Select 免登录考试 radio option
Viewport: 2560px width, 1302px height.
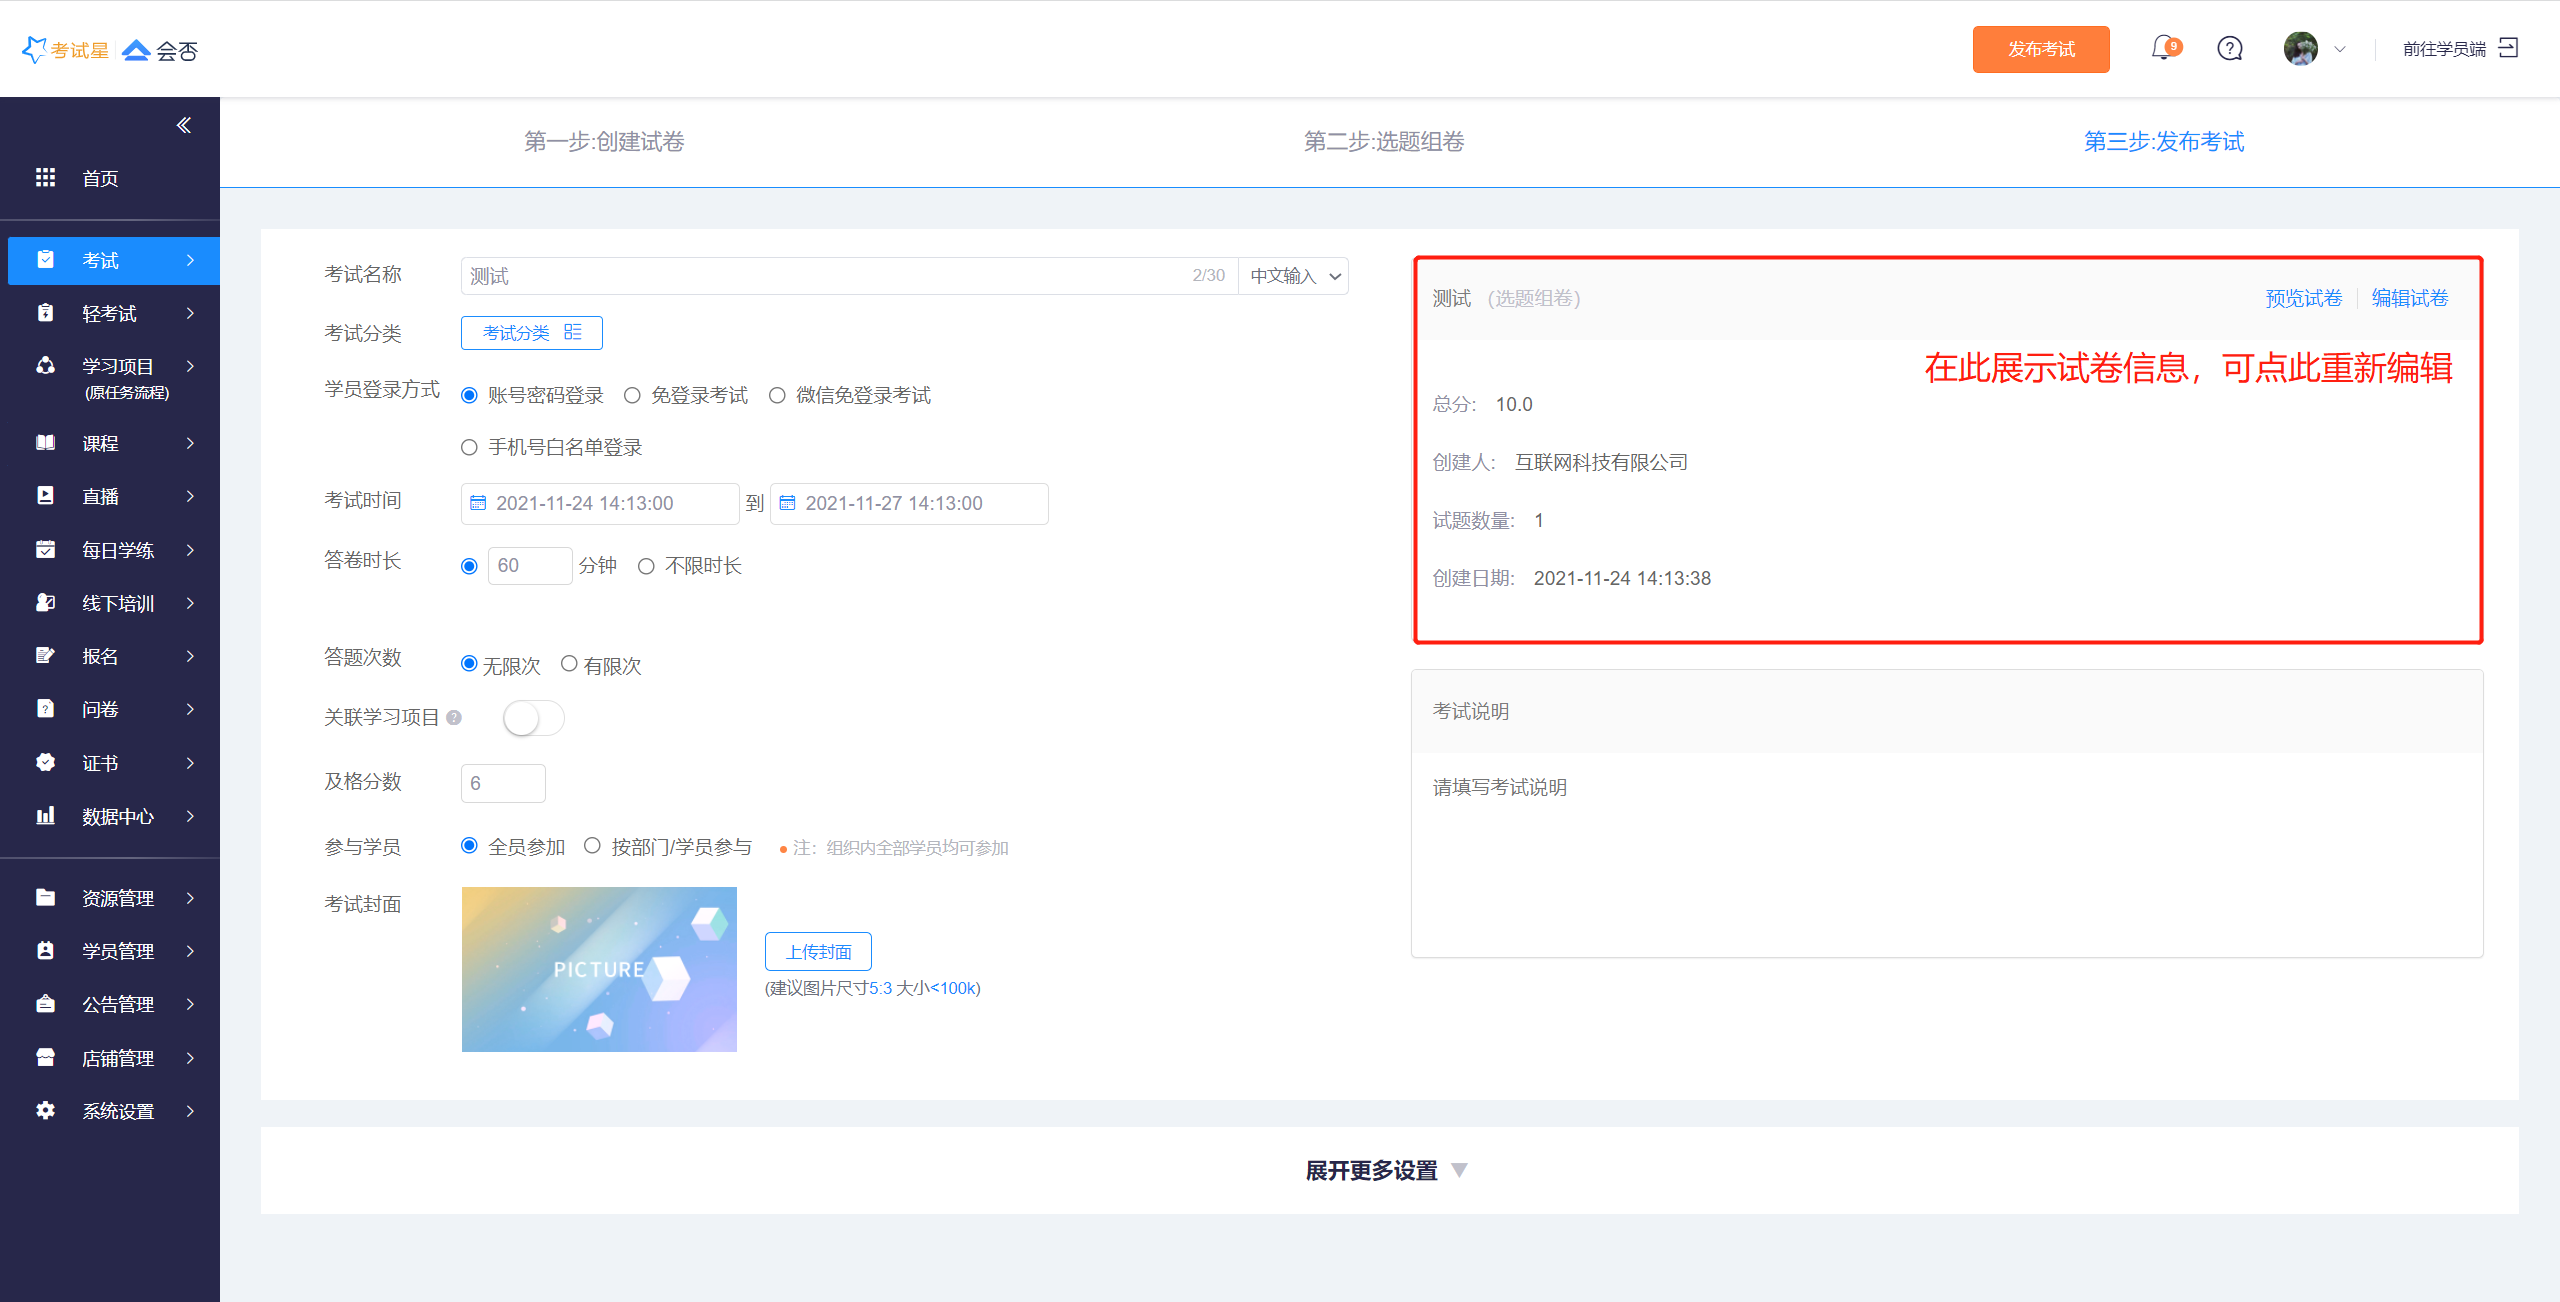coord(632,396)
